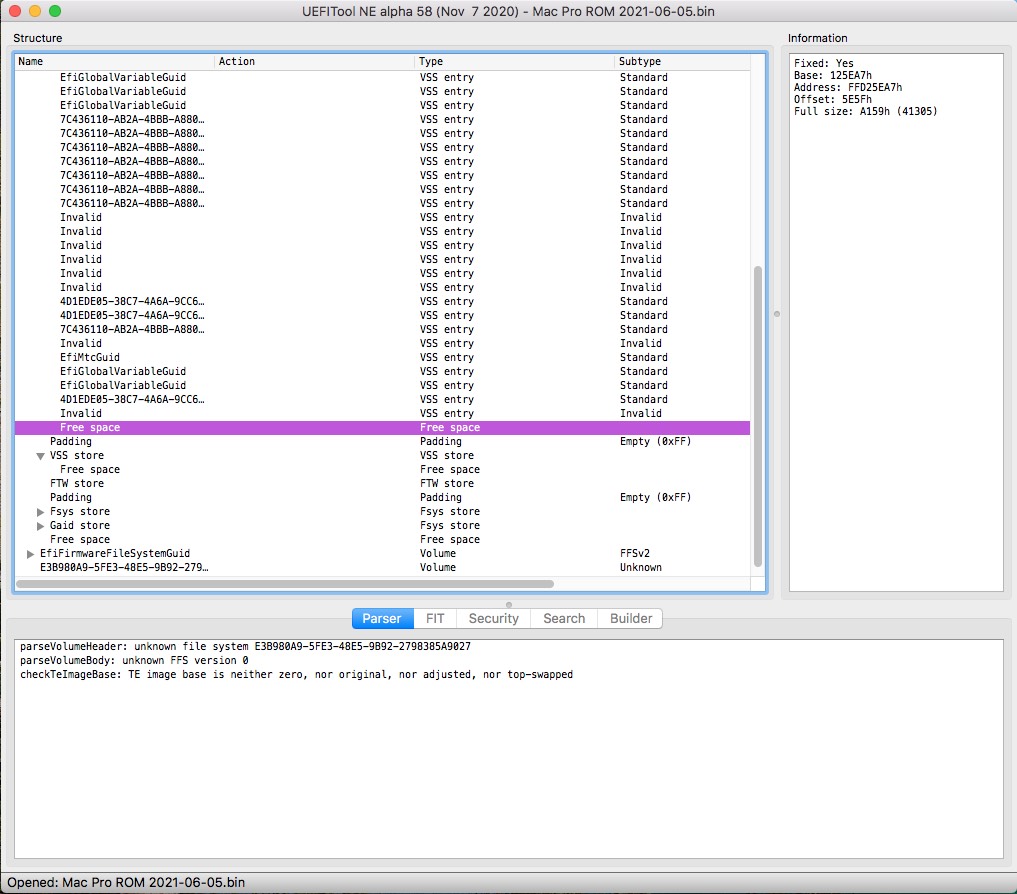Click the Action column header
The width and height of the screenshot is (1017, 894).
click(x=314, y=62)
